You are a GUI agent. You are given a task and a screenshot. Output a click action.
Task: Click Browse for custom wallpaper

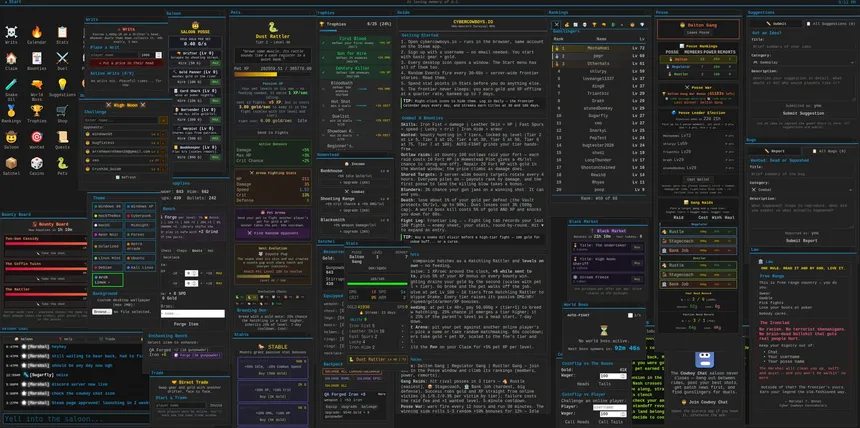(101, 312)
